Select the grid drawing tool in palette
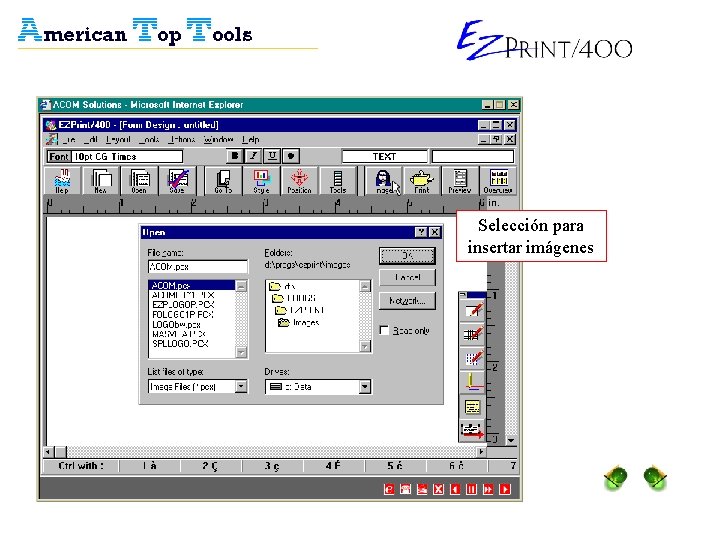720x540 pixels. (472, 334)
